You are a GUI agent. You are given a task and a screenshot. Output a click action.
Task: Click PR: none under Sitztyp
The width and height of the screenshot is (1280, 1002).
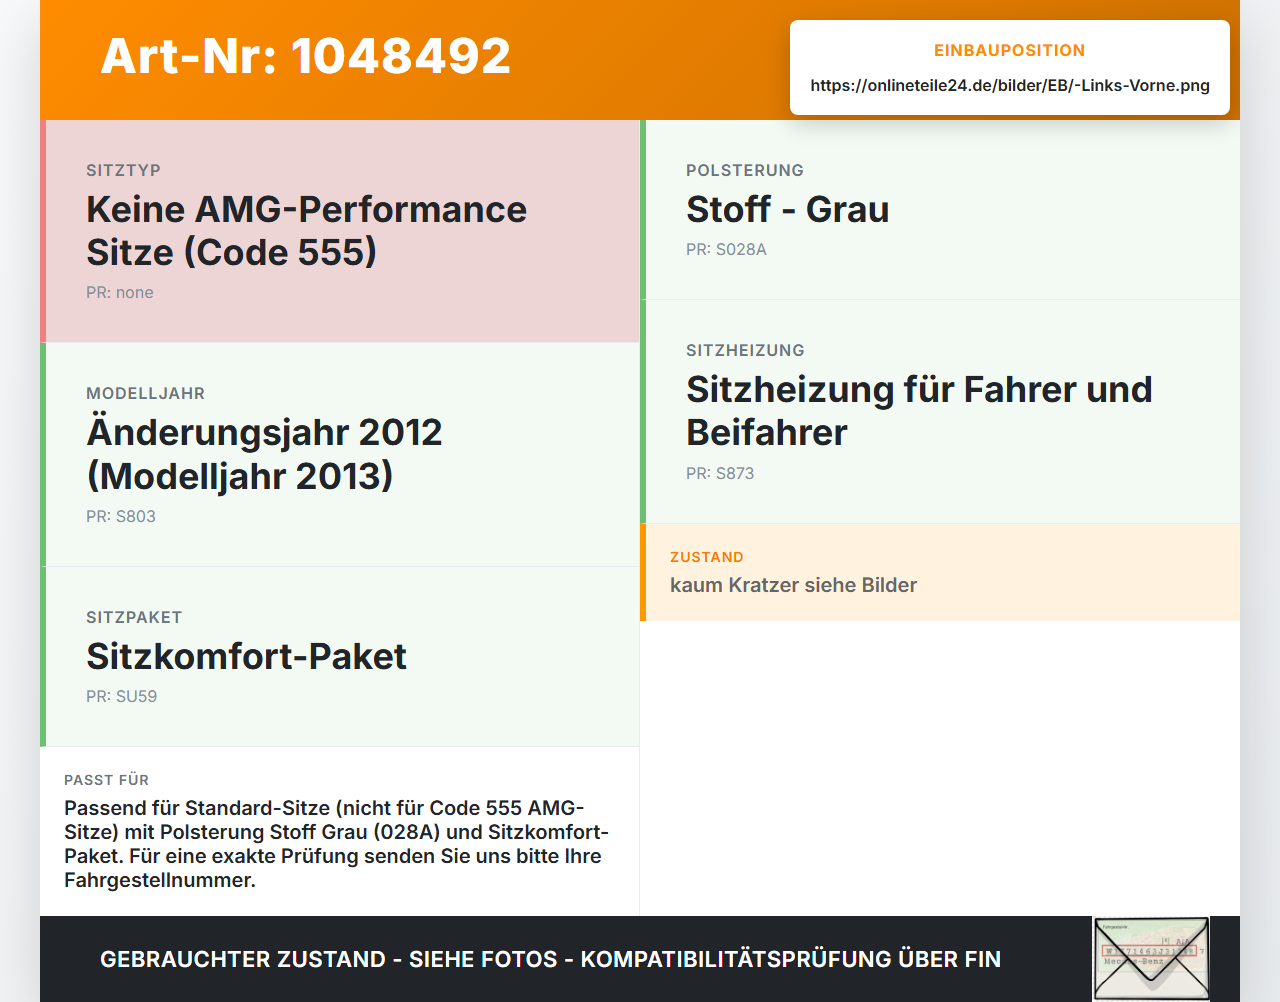point(120,293)
